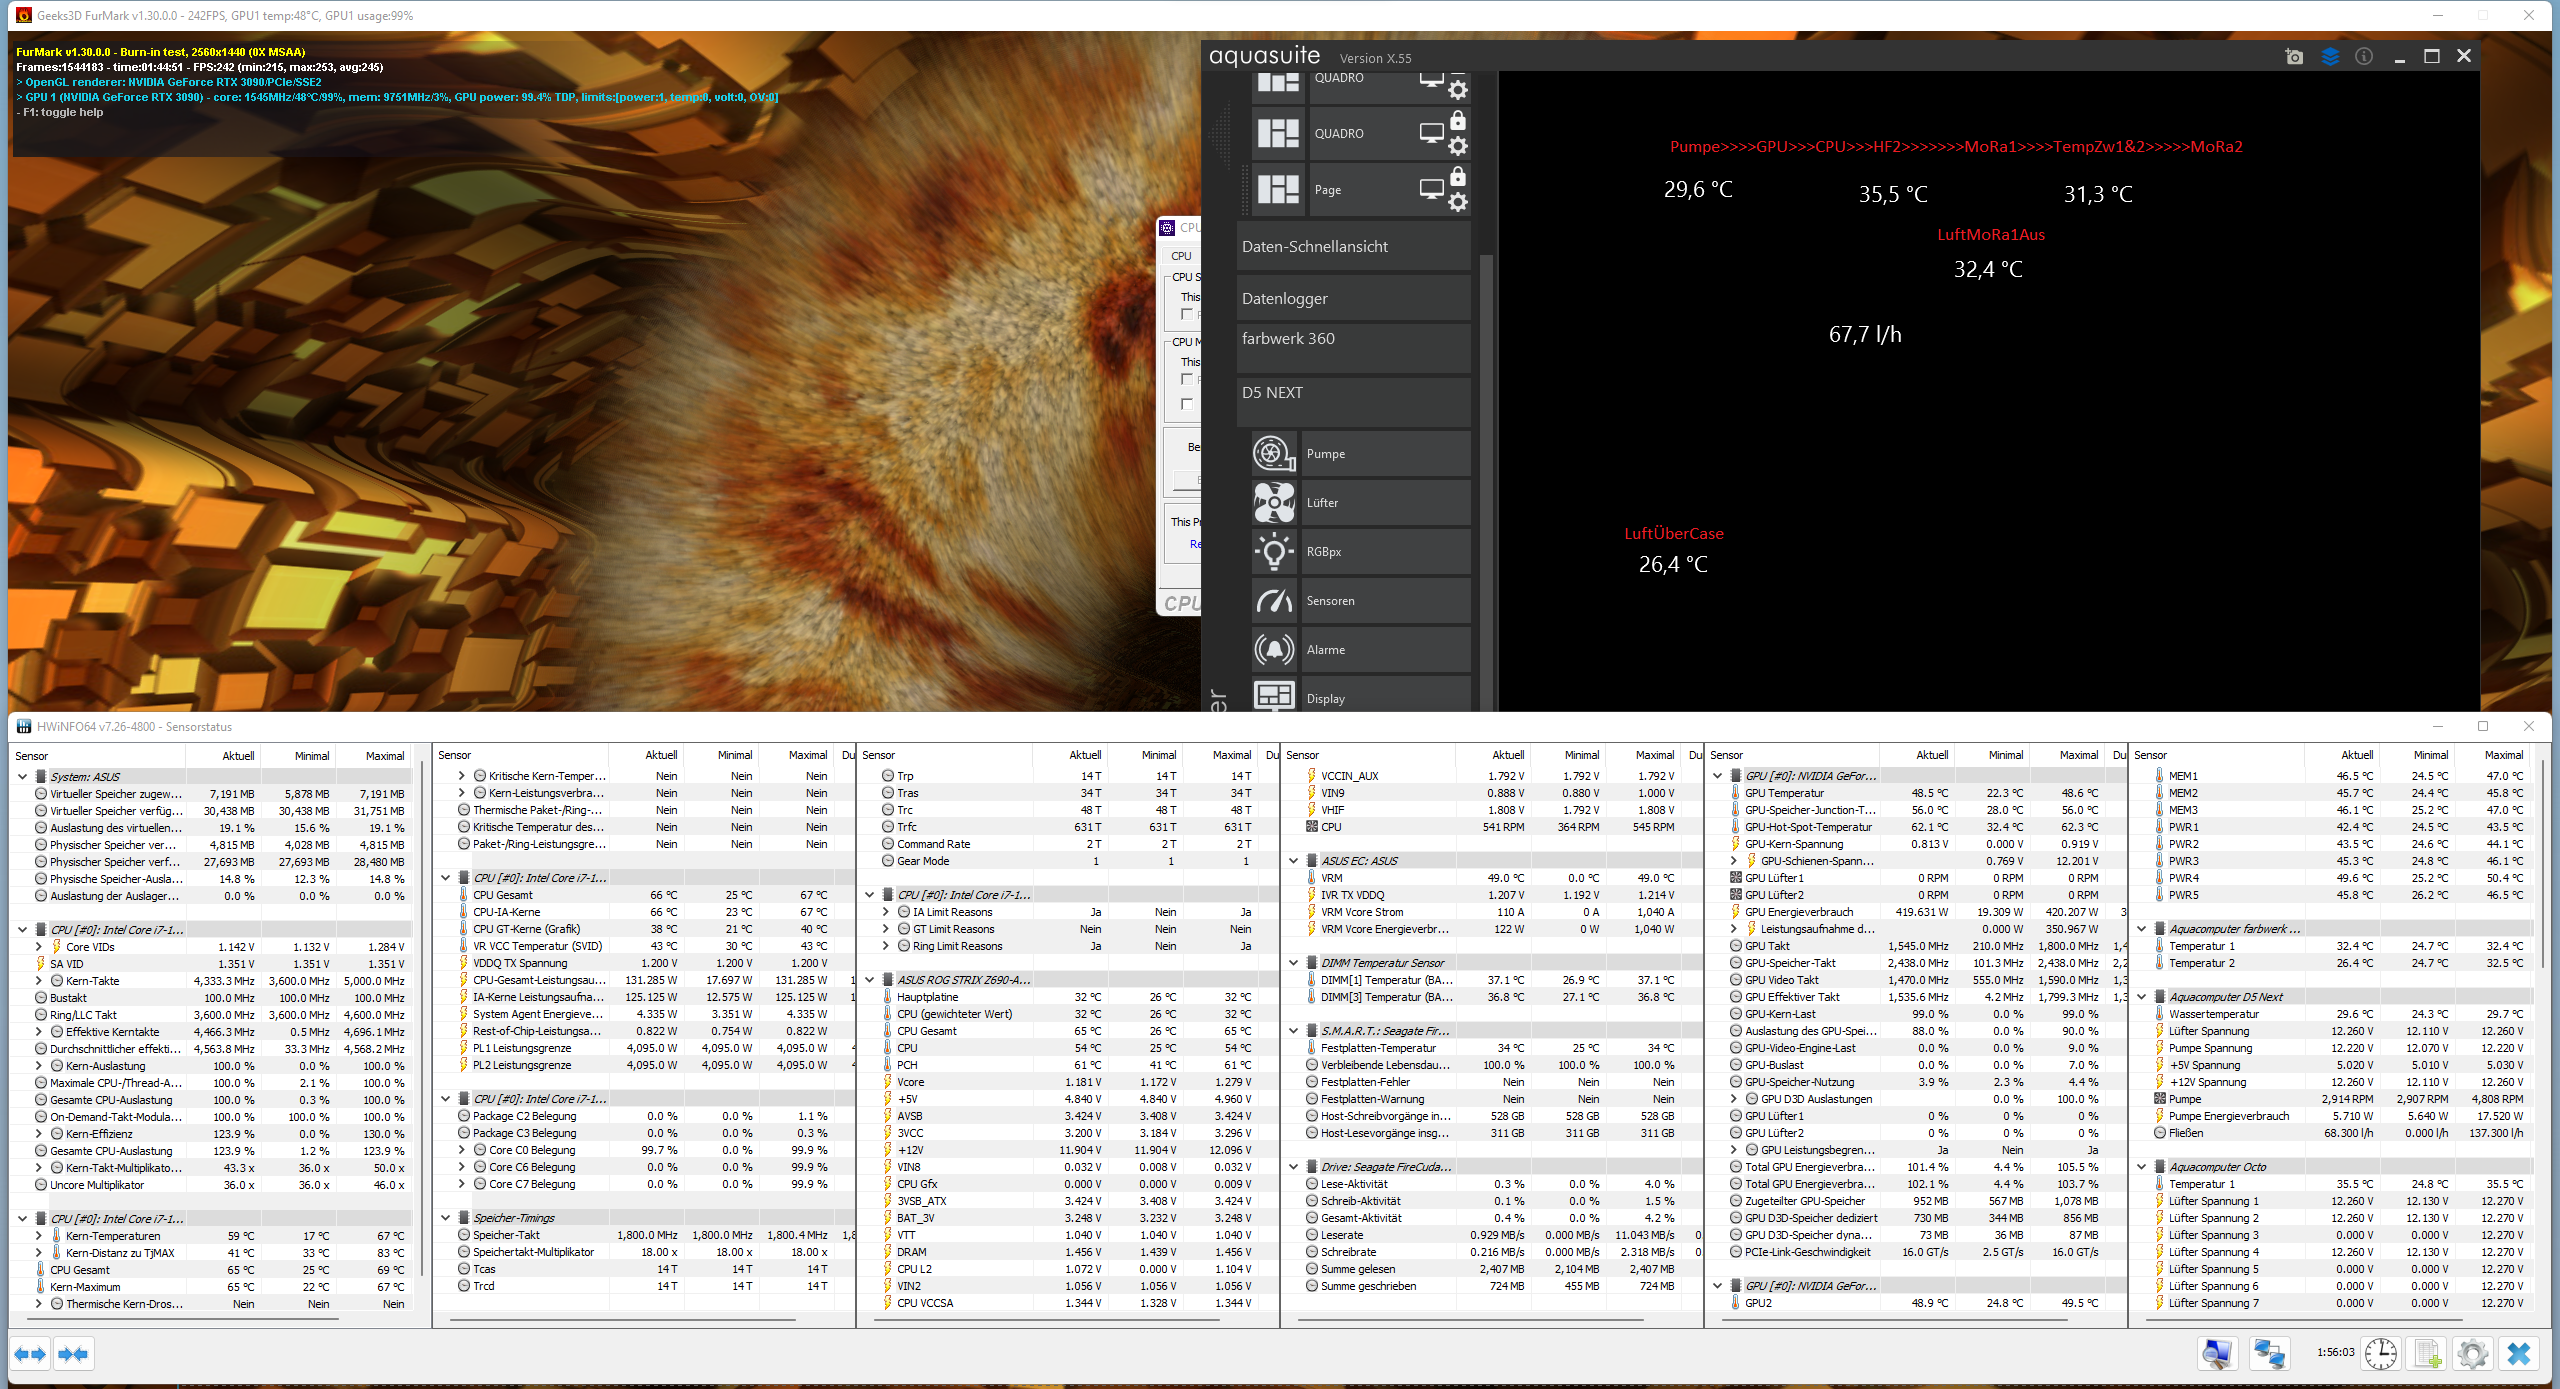
Task: Click HWiNFO reset clock icon
Action: 2381,1354
